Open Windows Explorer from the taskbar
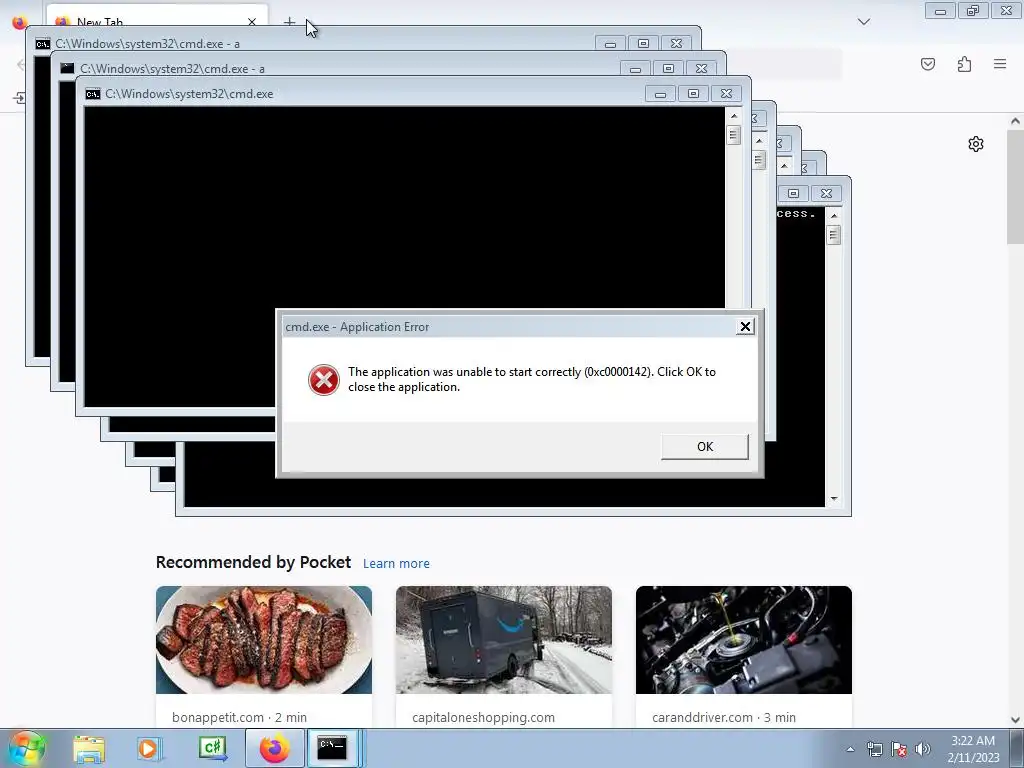The image size is (1024, 768). point(89,748)
